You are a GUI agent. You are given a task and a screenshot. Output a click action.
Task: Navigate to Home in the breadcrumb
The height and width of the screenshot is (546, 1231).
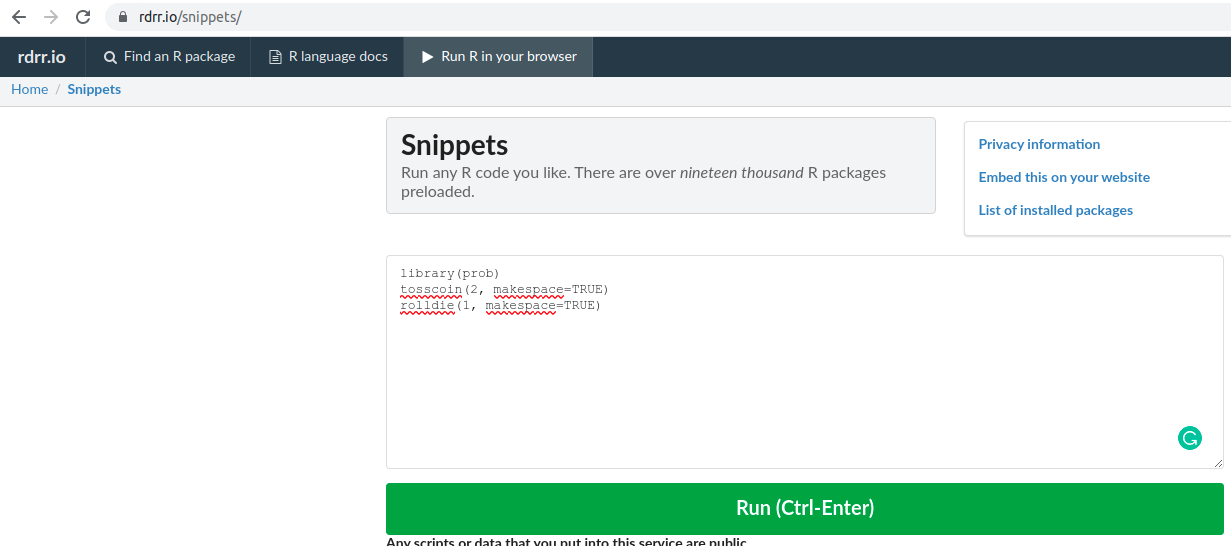[29, 89]
